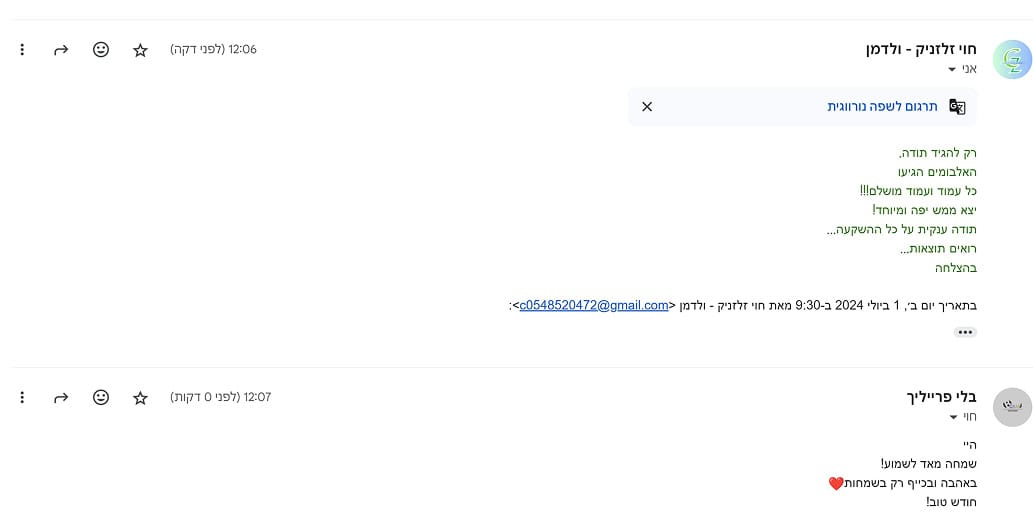Star the 12:07 message
The height and width of the screenshot is (517, 1033).
140,397
